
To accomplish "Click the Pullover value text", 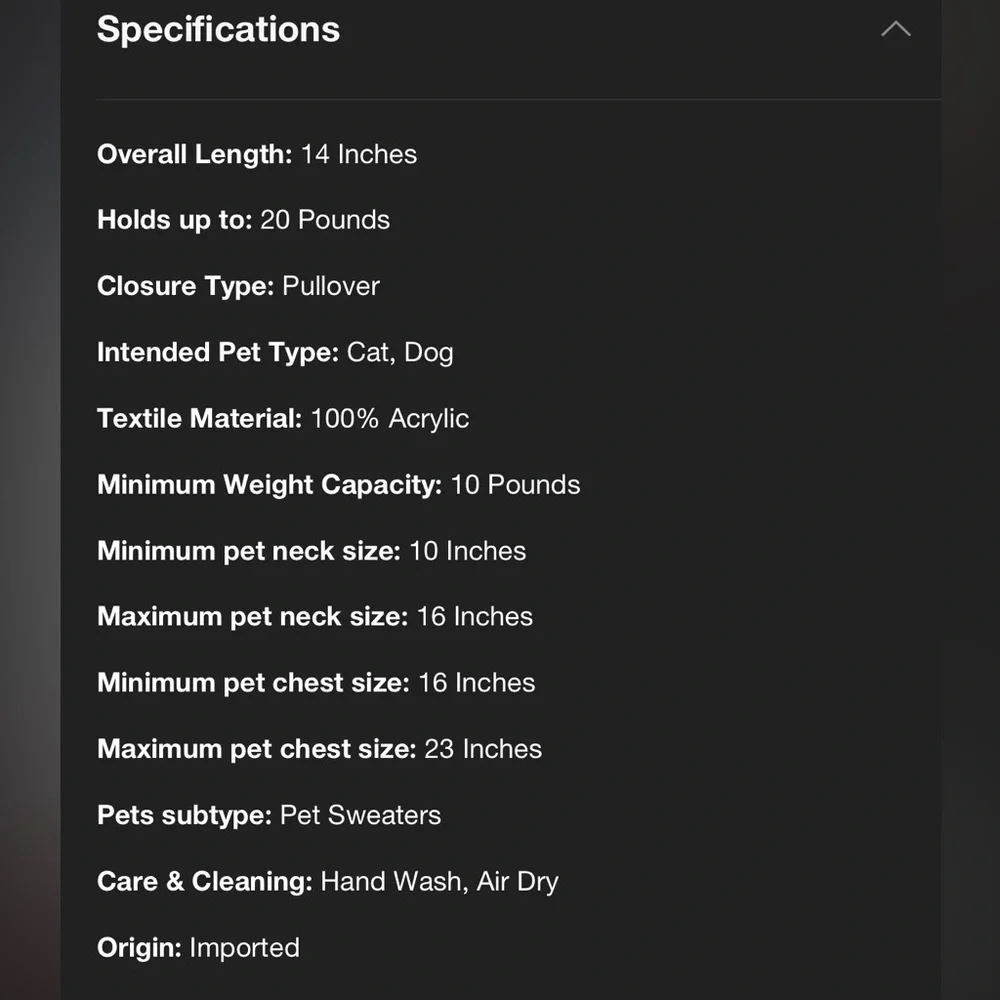I will (x=331, y=286).
